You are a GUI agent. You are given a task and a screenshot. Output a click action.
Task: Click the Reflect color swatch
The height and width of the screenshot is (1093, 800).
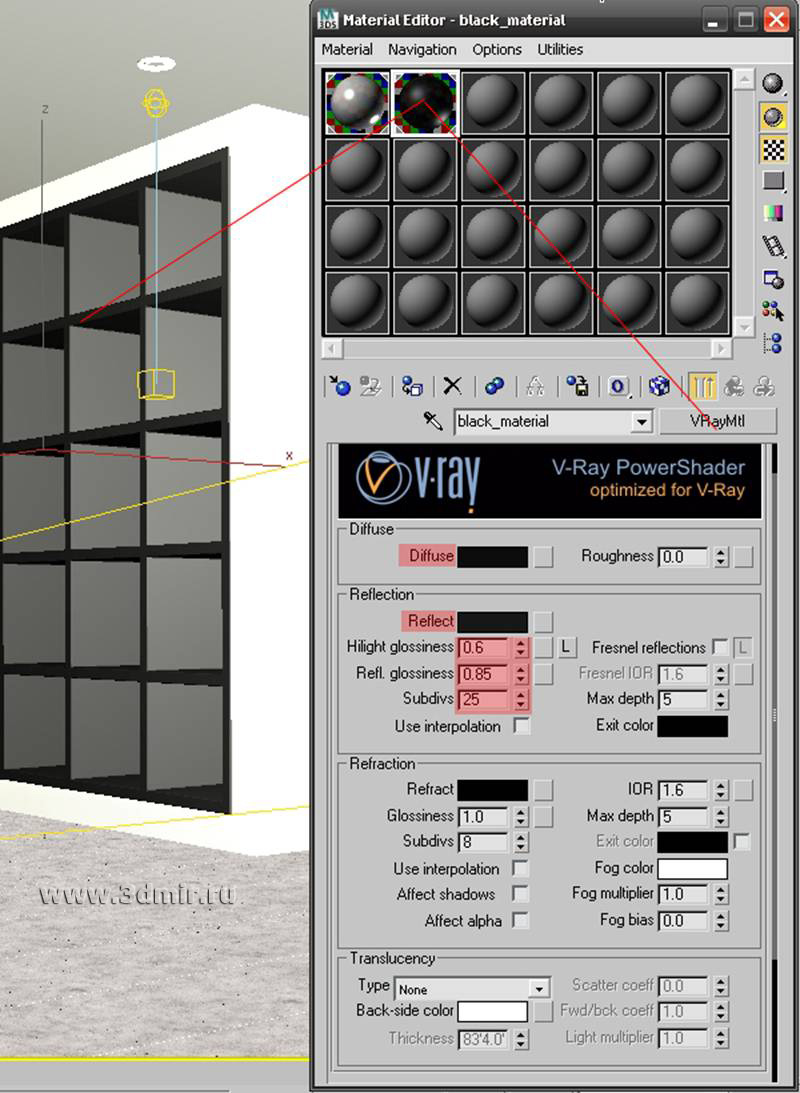tap(493, 622)
